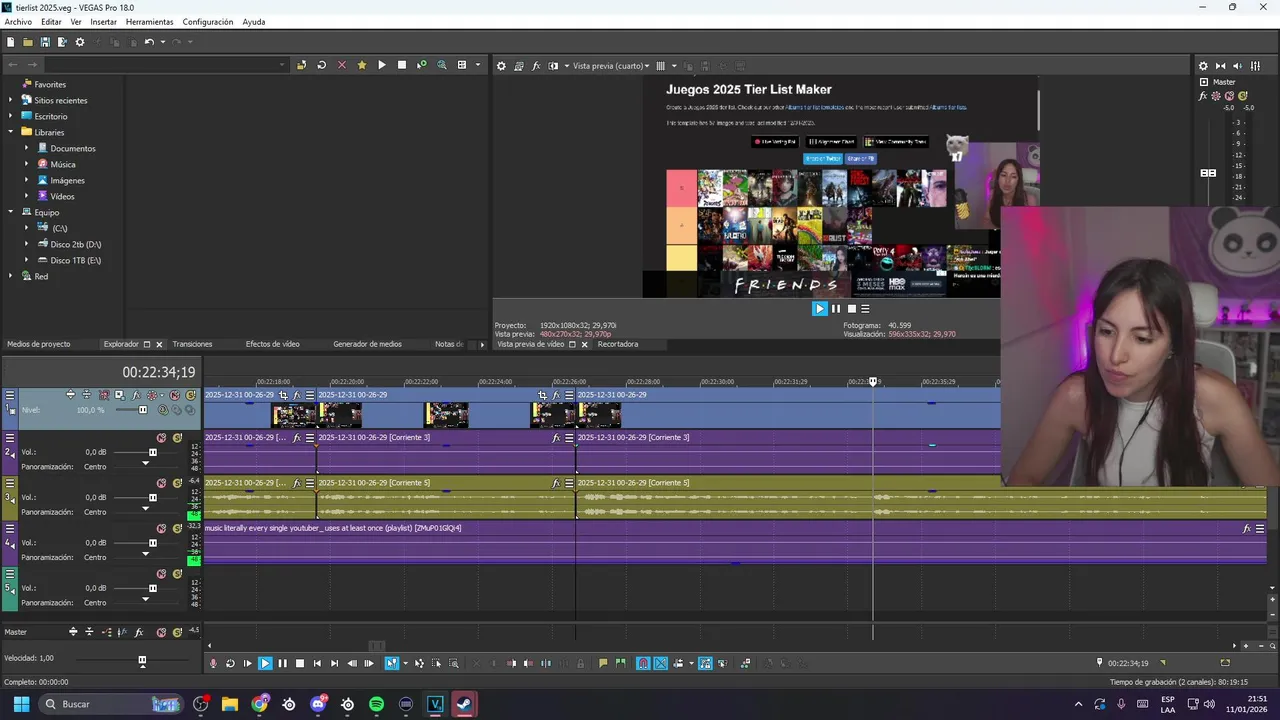Viewport: 1280px width, 720px height.
Task: Toggle snapping (magnet icon)
Action: (x=643, y=663)
